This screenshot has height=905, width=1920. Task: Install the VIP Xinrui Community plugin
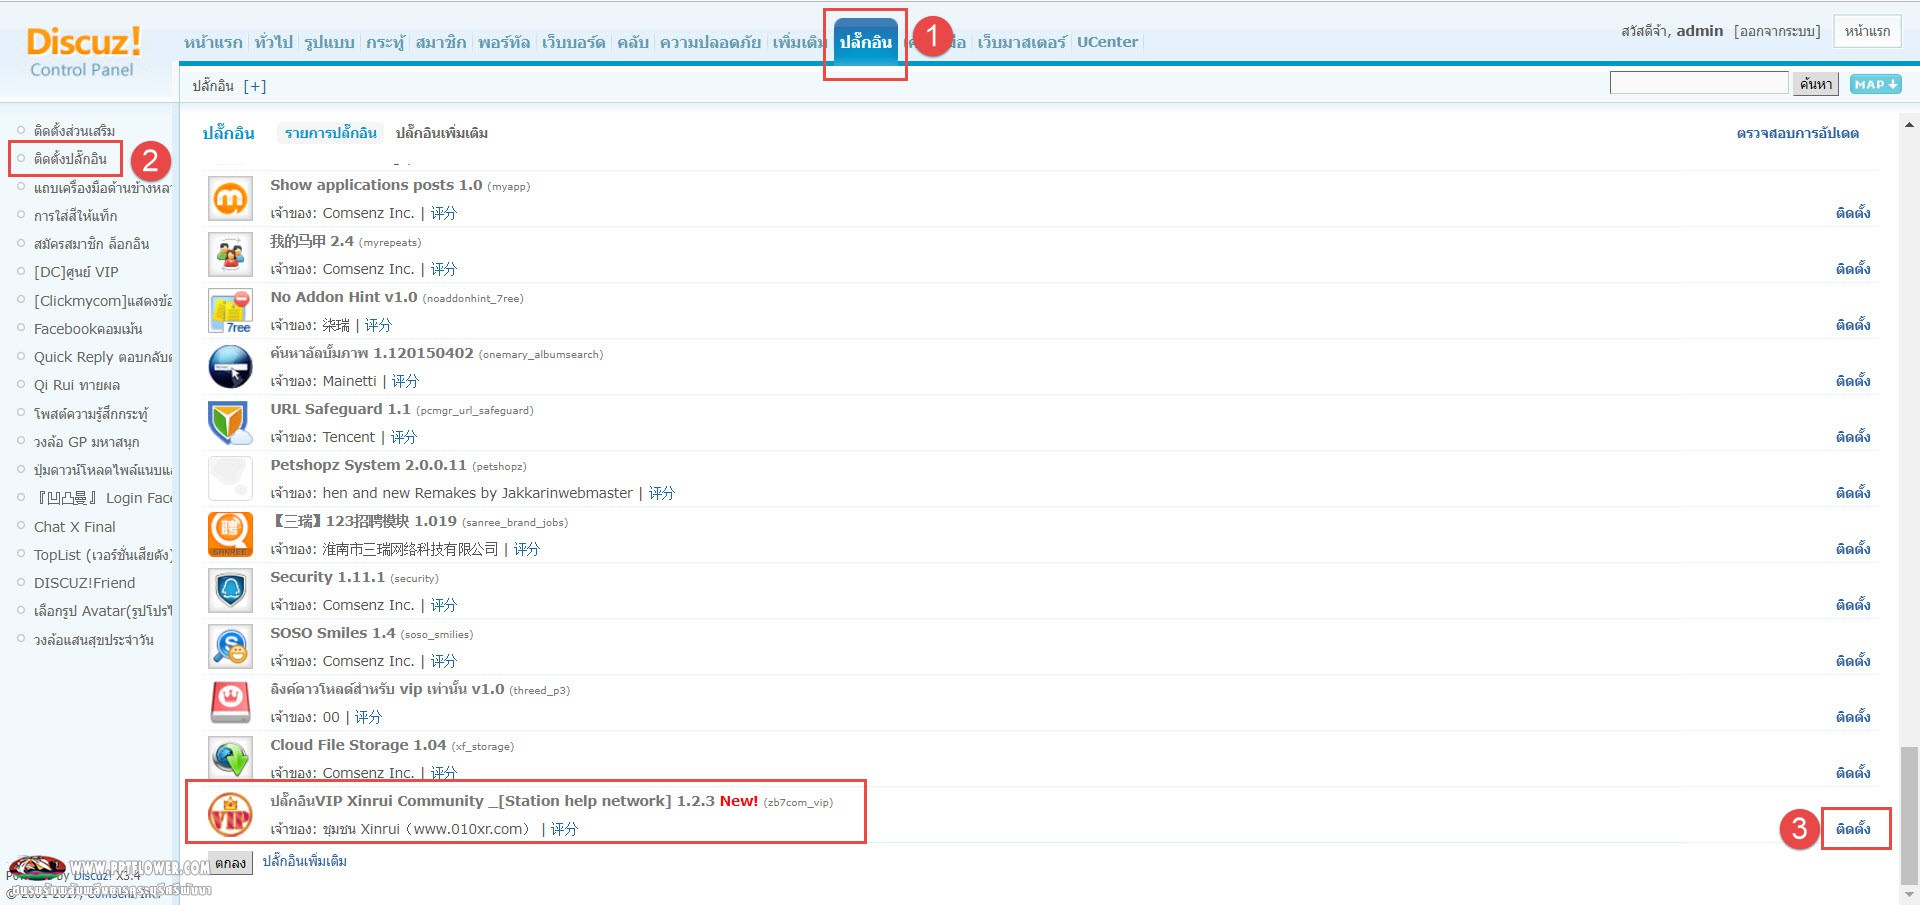point(1852,829)
